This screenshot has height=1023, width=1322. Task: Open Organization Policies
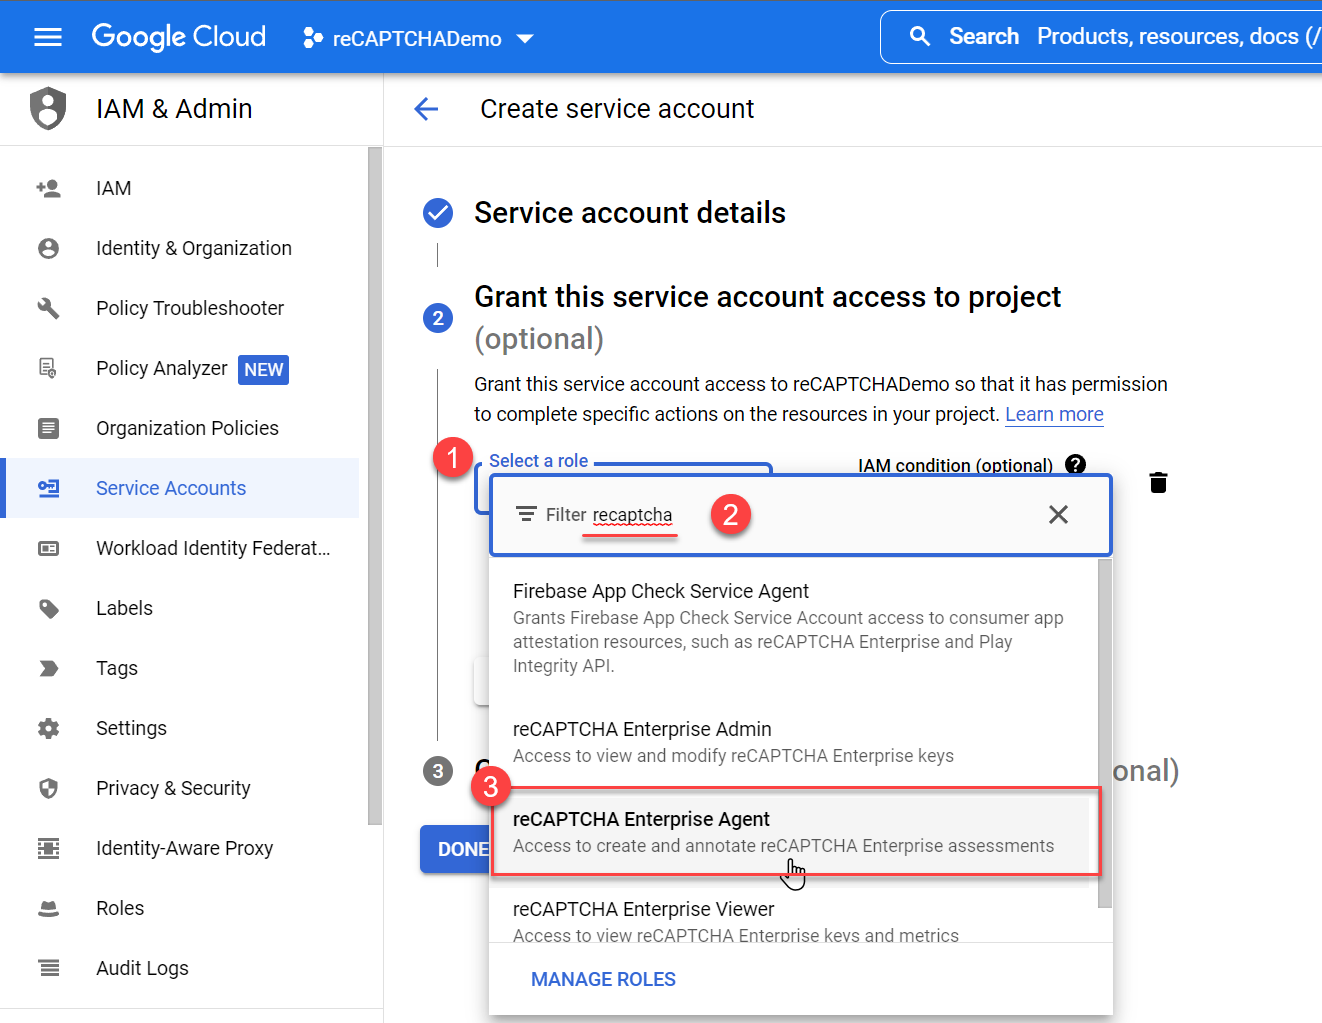(187, 428)
